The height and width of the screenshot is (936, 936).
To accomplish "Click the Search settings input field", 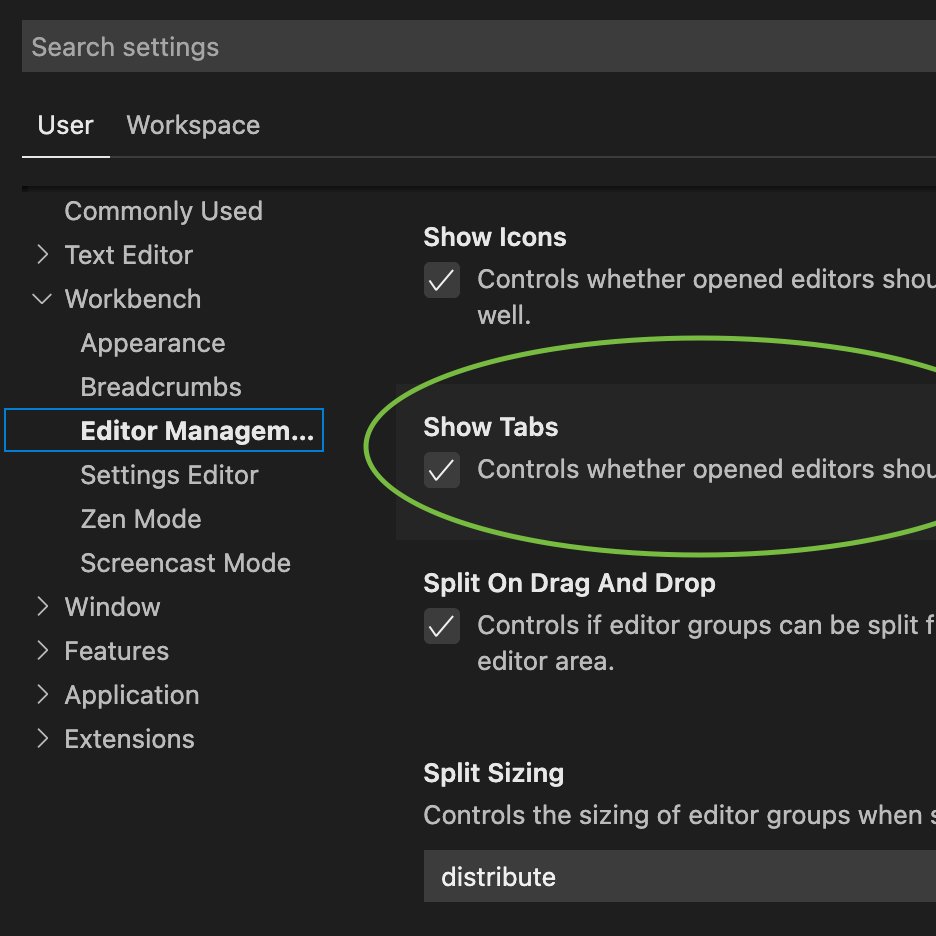I will pos(479,47).
